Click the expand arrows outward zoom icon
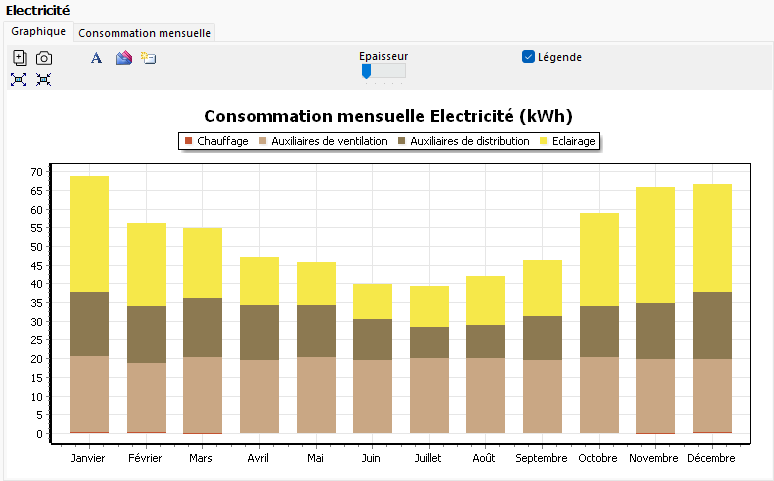 point(19,80)
